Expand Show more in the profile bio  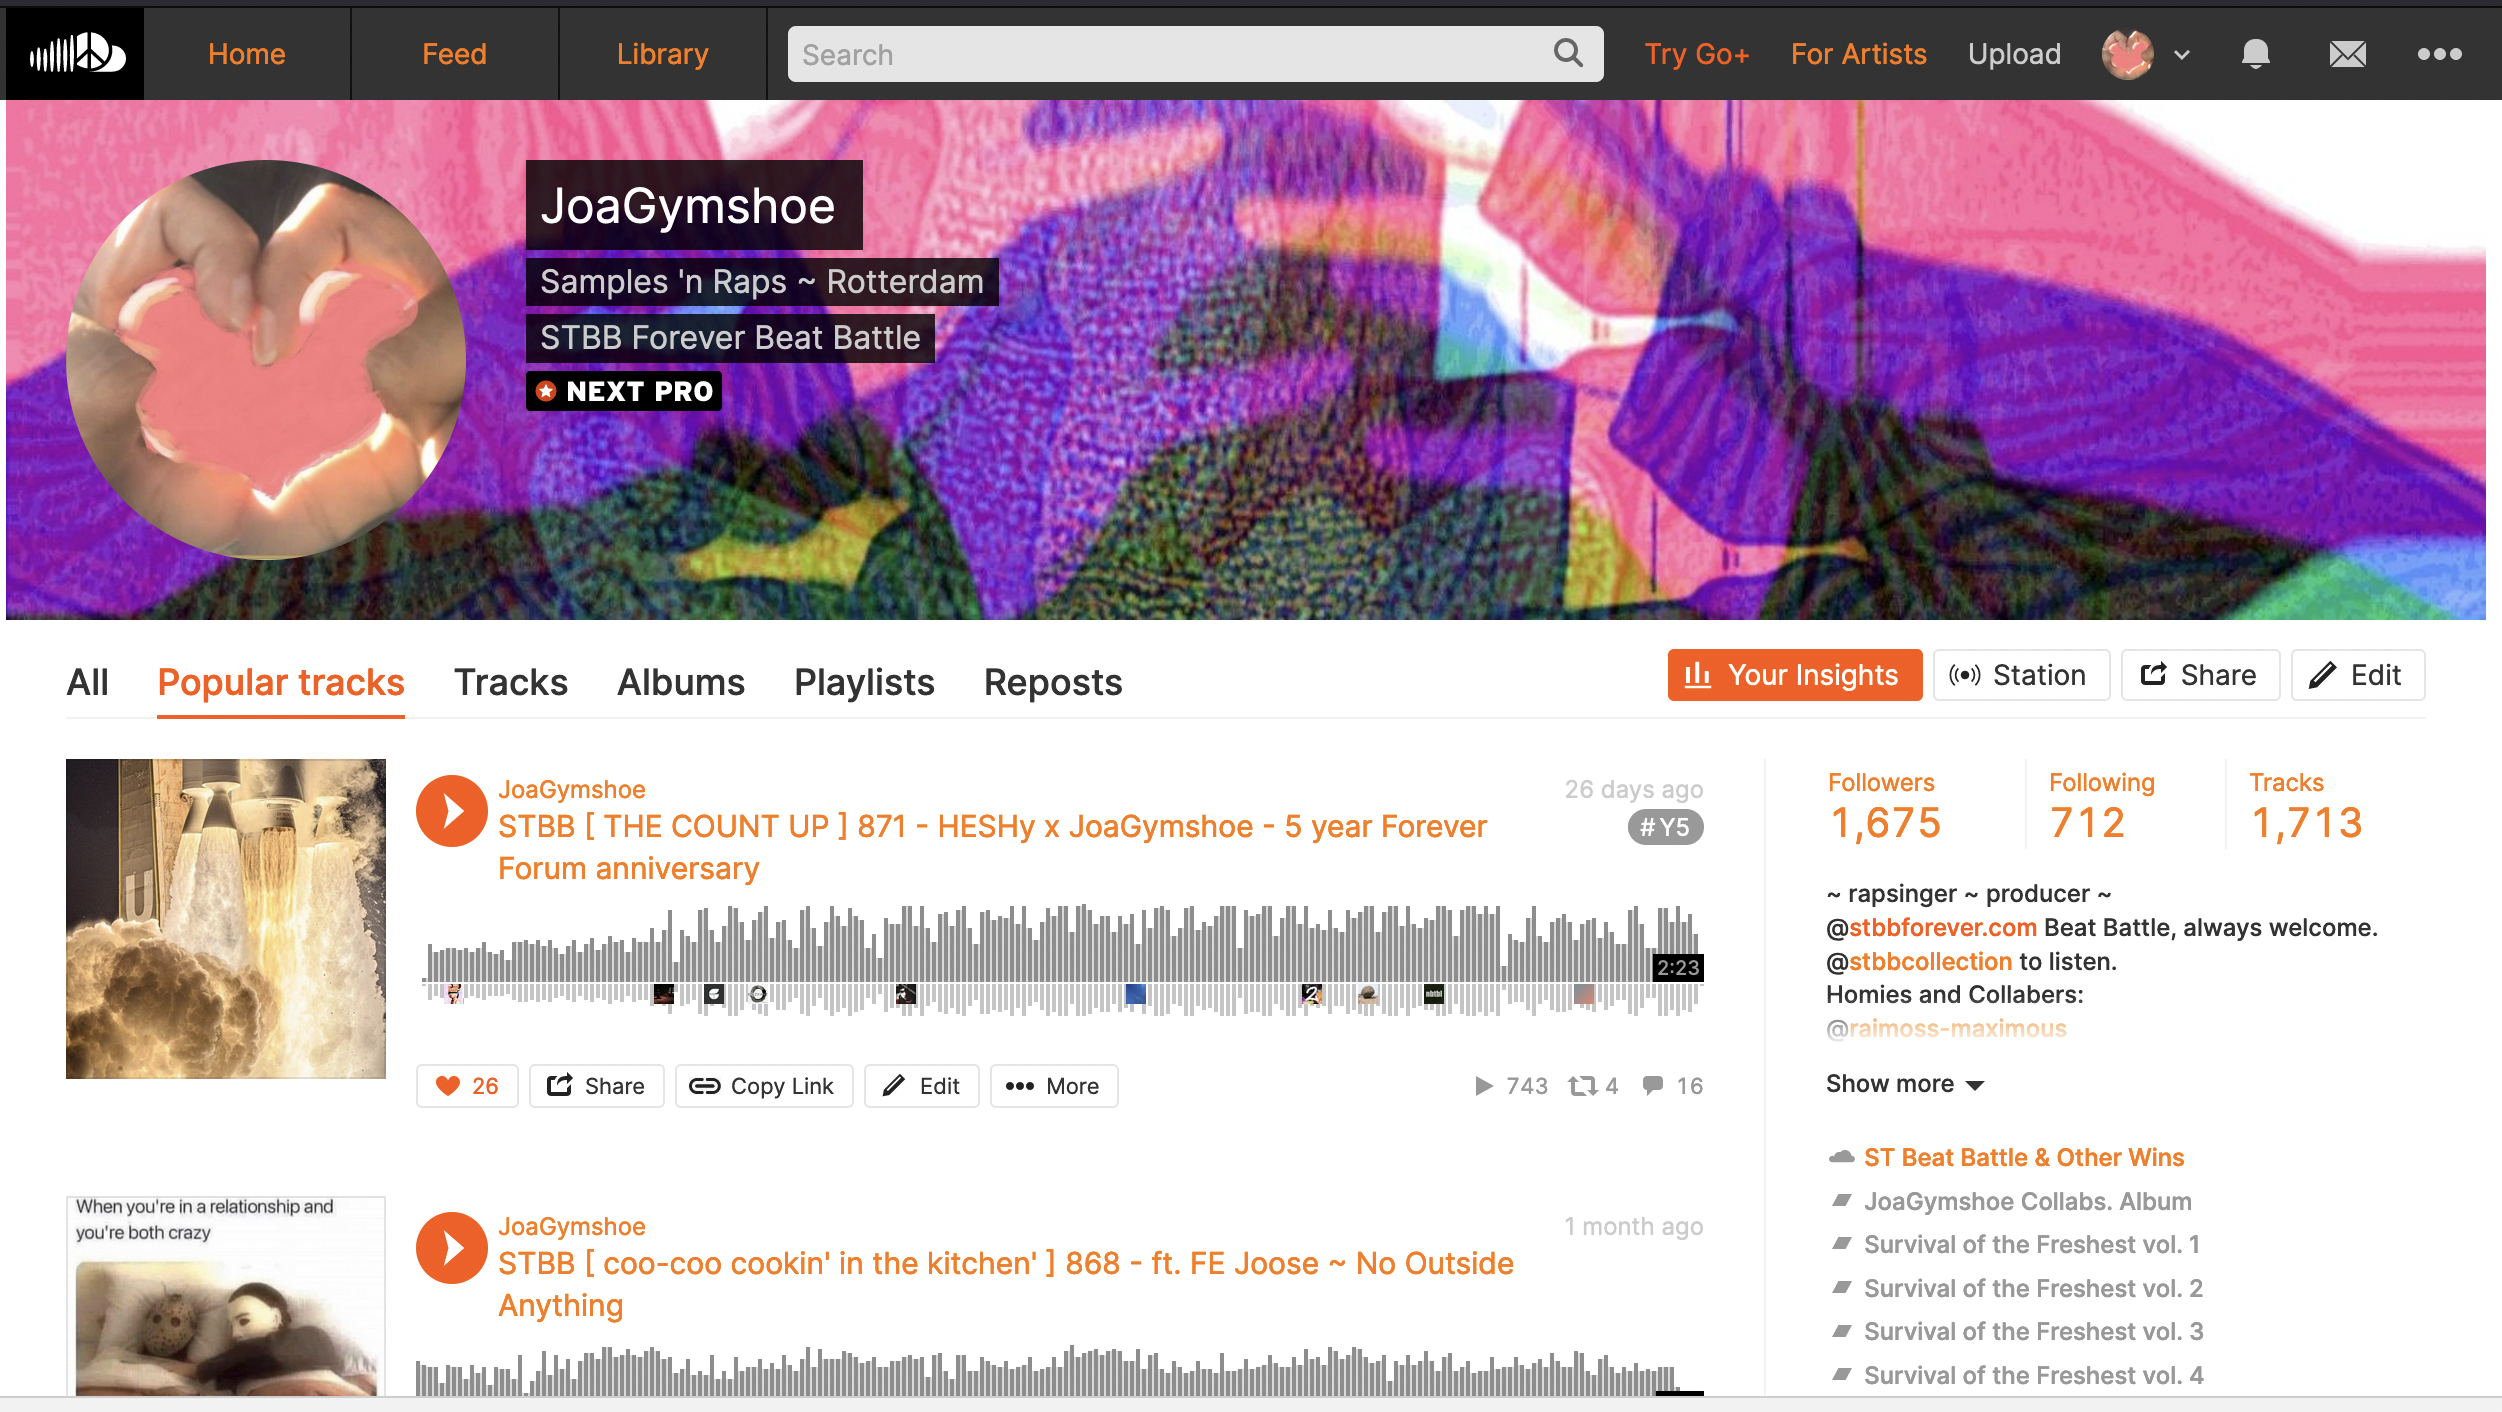tap(1904, 1084)
